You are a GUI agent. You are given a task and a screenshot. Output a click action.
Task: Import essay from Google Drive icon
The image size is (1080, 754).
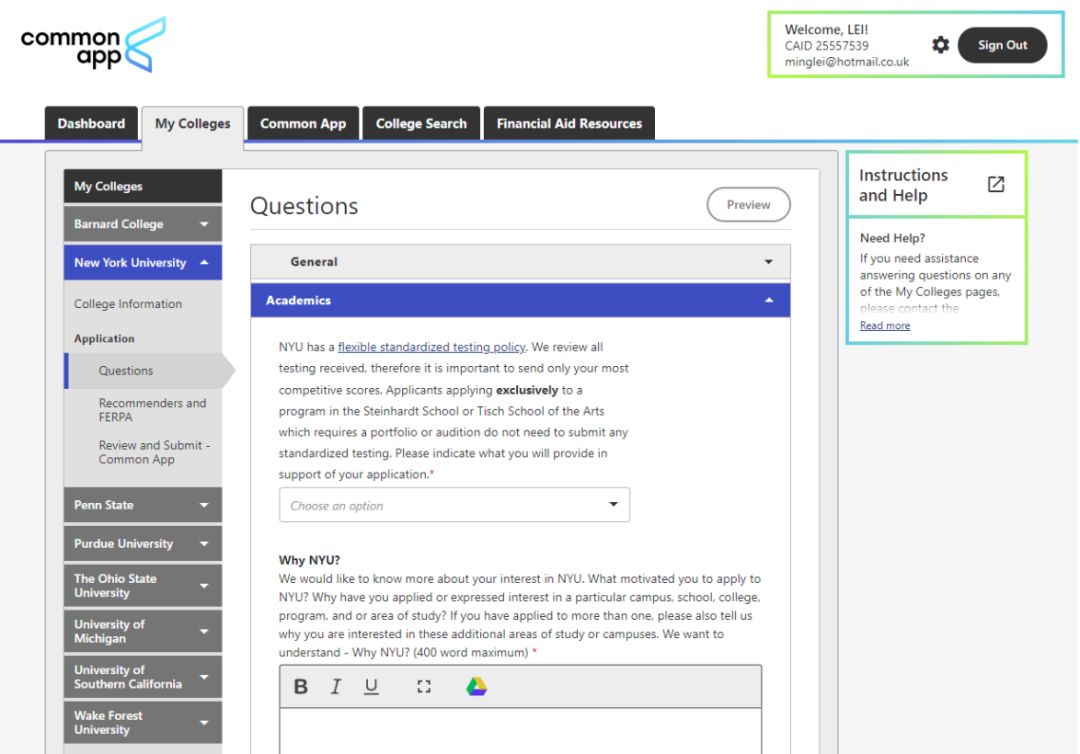(477, 687)
